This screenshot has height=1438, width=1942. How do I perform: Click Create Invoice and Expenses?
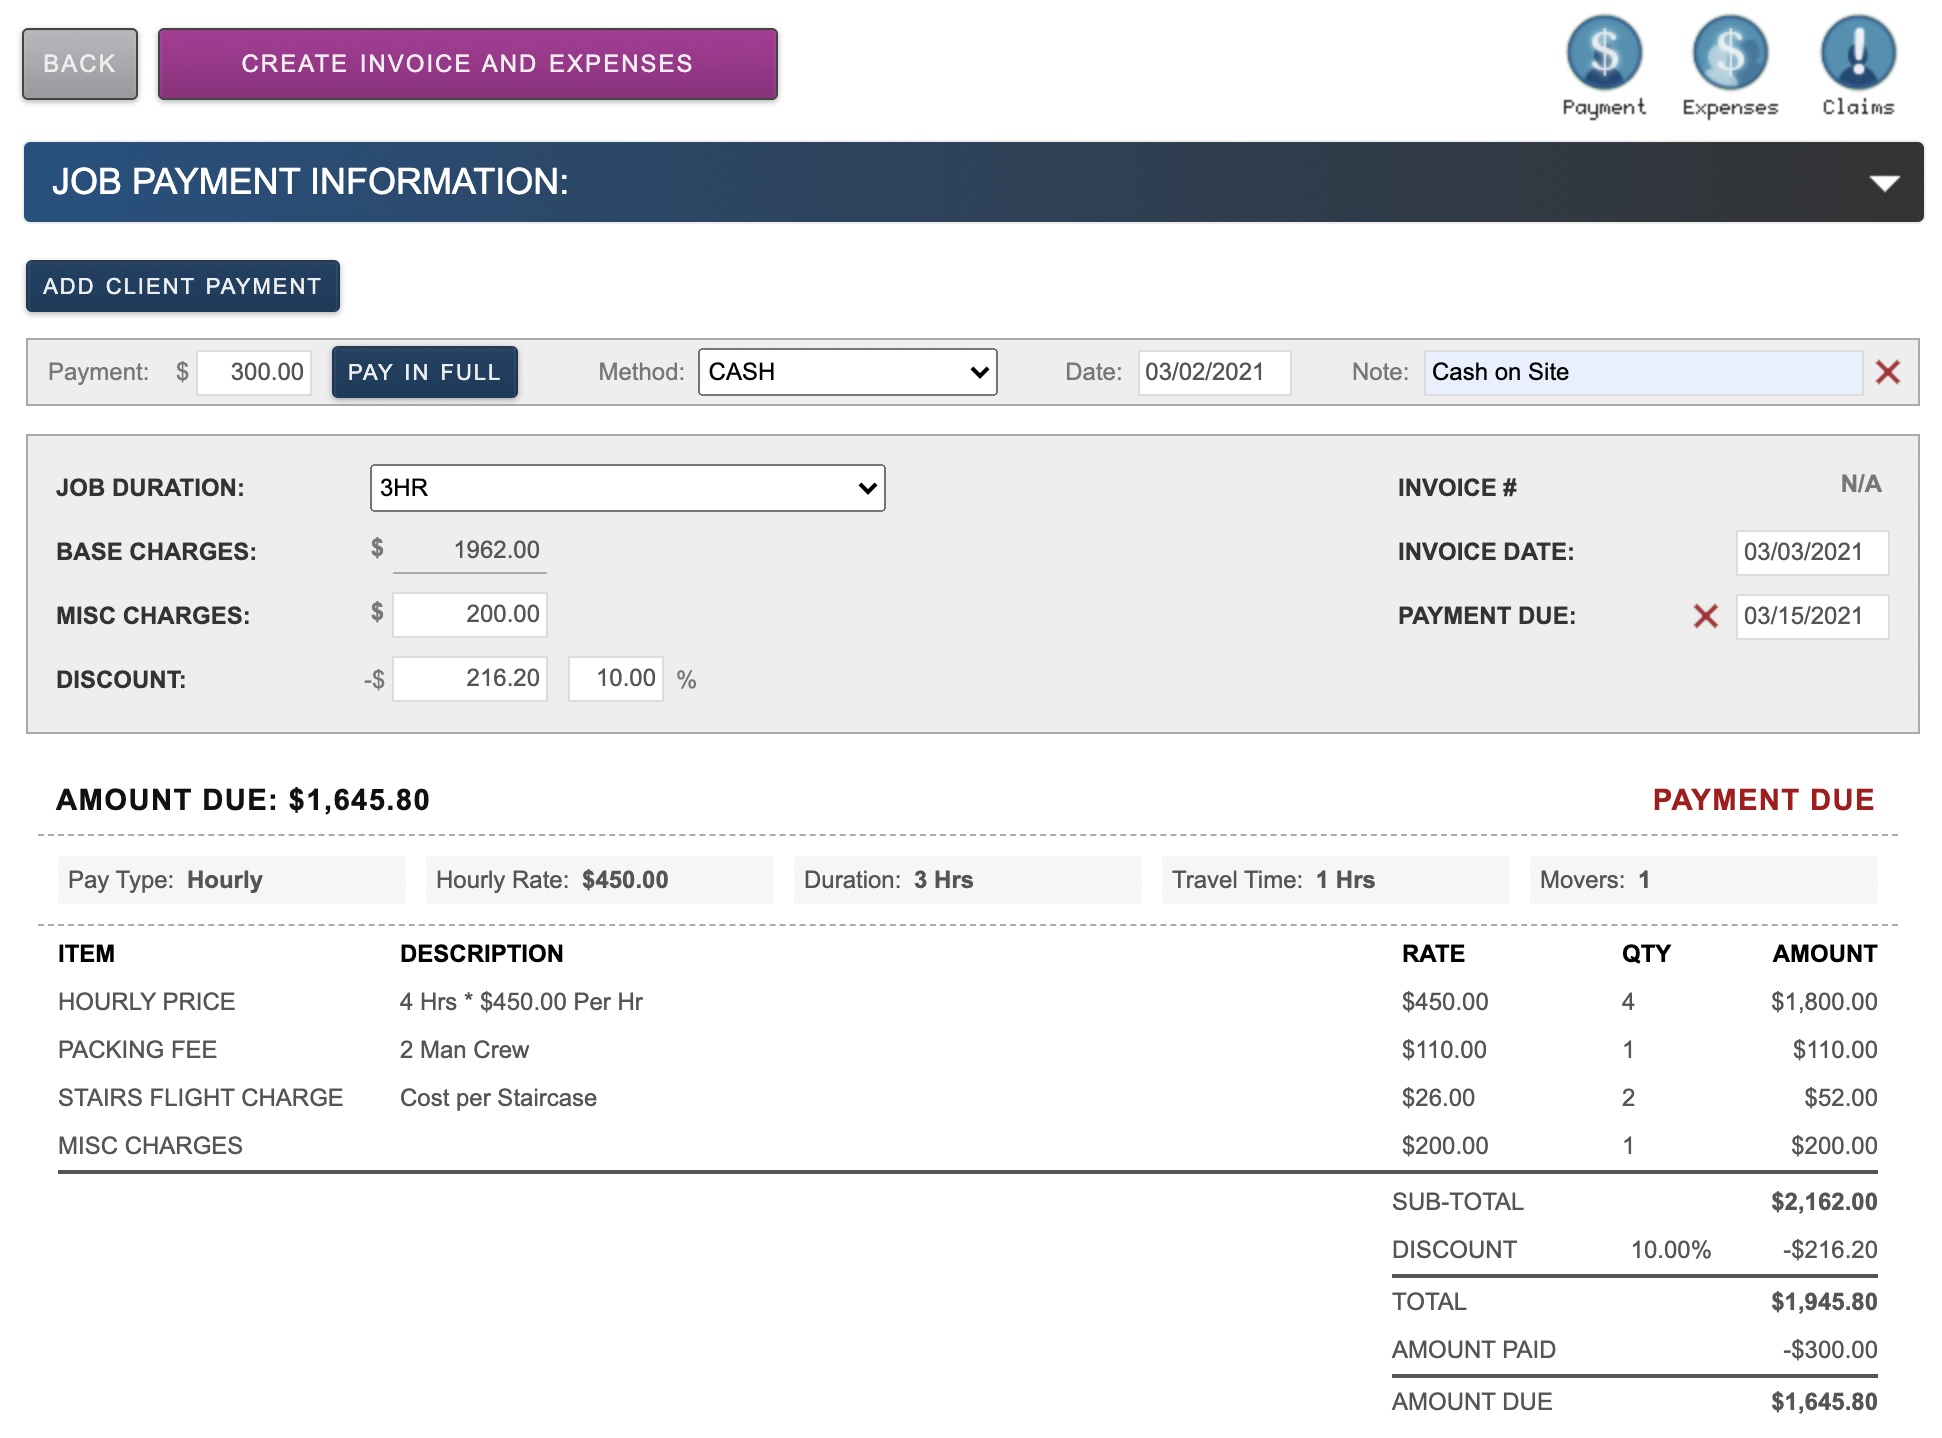(467, 64)
